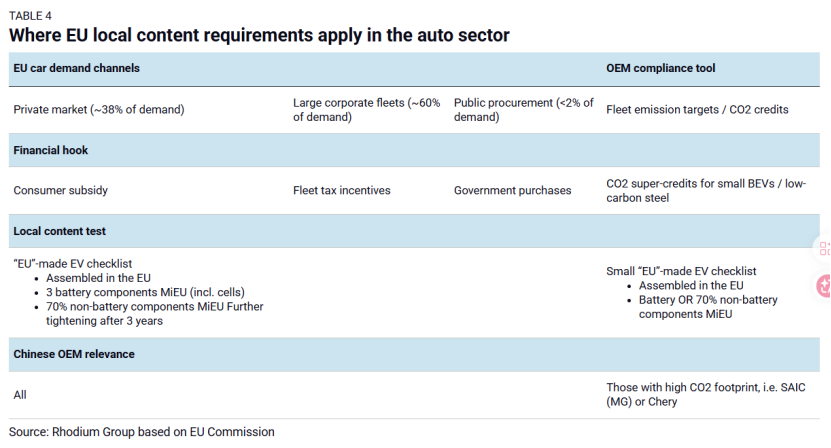The height and width of the screenshot is (448, 831).
Task: Select the 'Consumer subsidy' cell
Action: click(60, 190)
